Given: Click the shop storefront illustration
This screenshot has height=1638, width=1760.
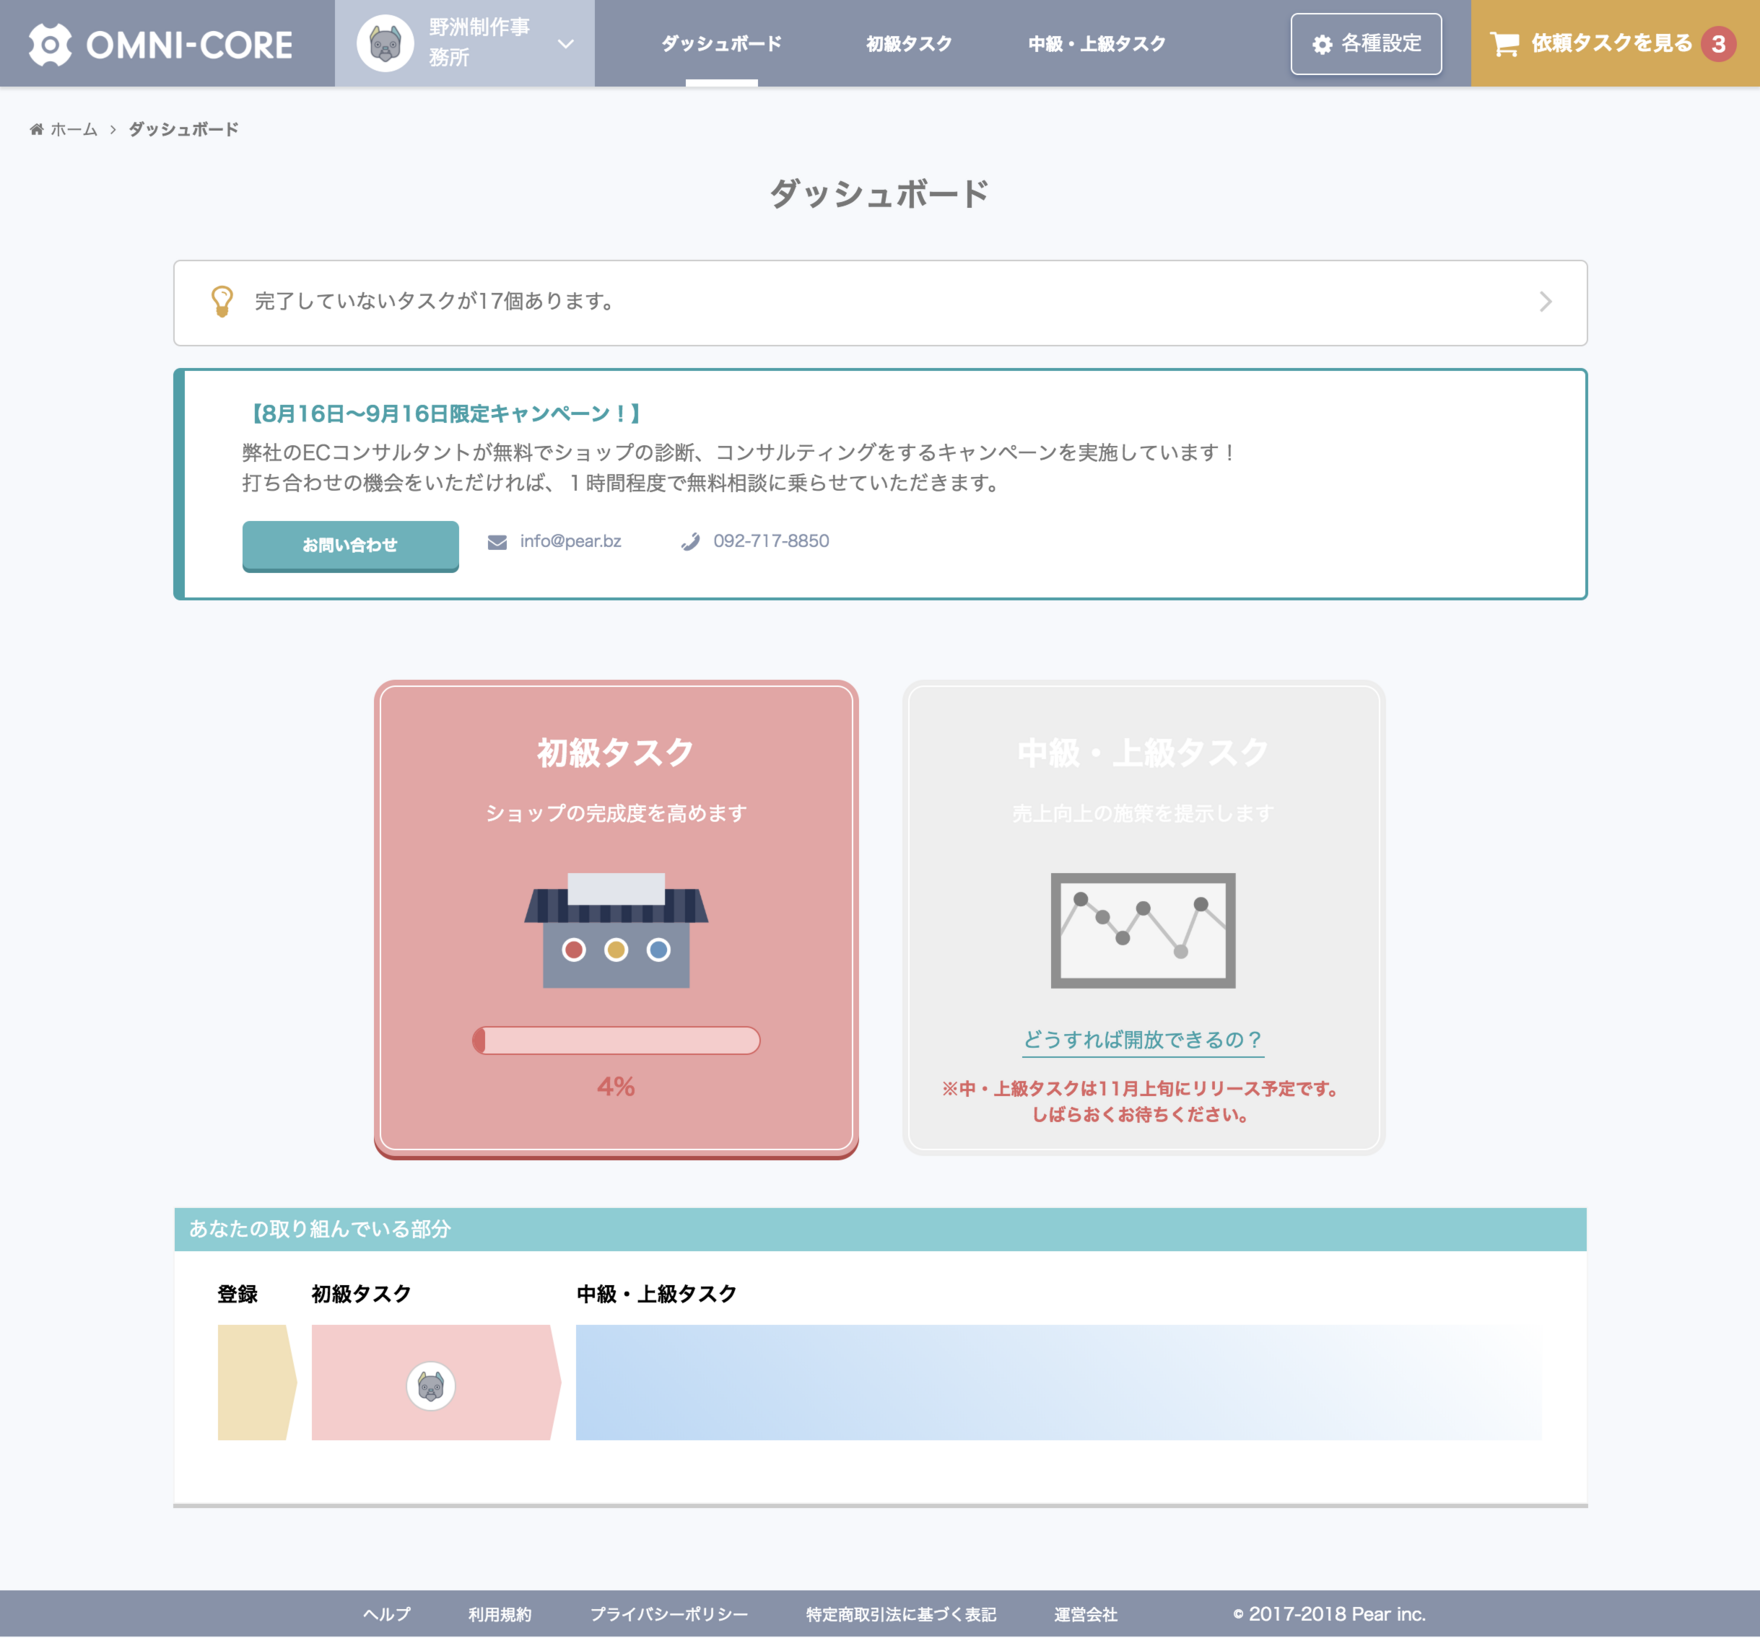Looking at the screenshot, I should click(x=616, y=930).
